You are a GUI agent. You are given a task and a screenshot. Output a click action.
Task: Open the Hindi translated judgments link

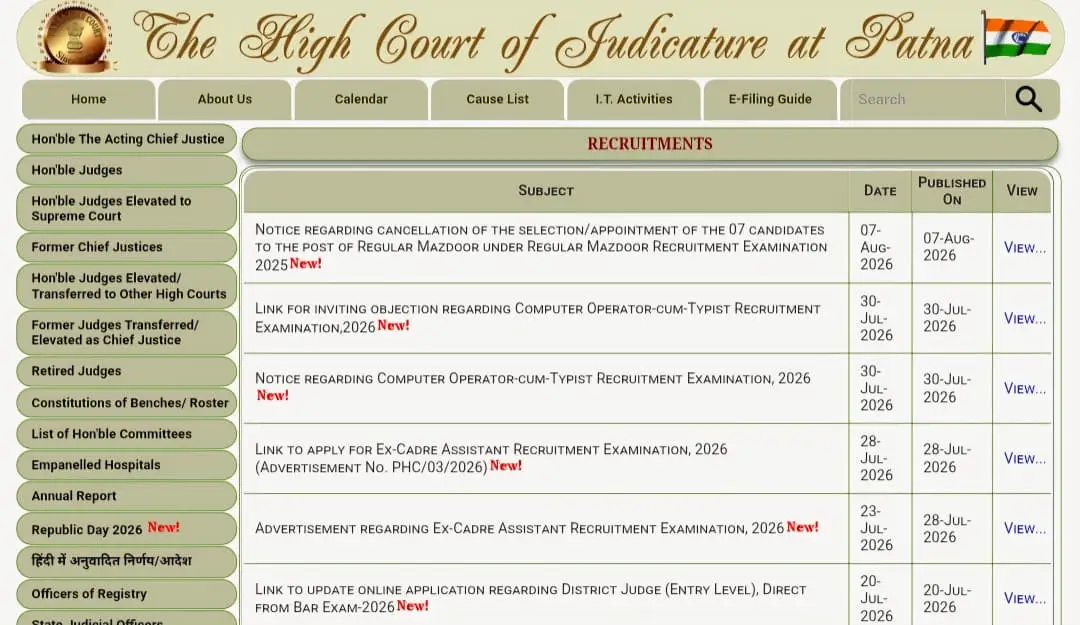[x=127, y=561]
